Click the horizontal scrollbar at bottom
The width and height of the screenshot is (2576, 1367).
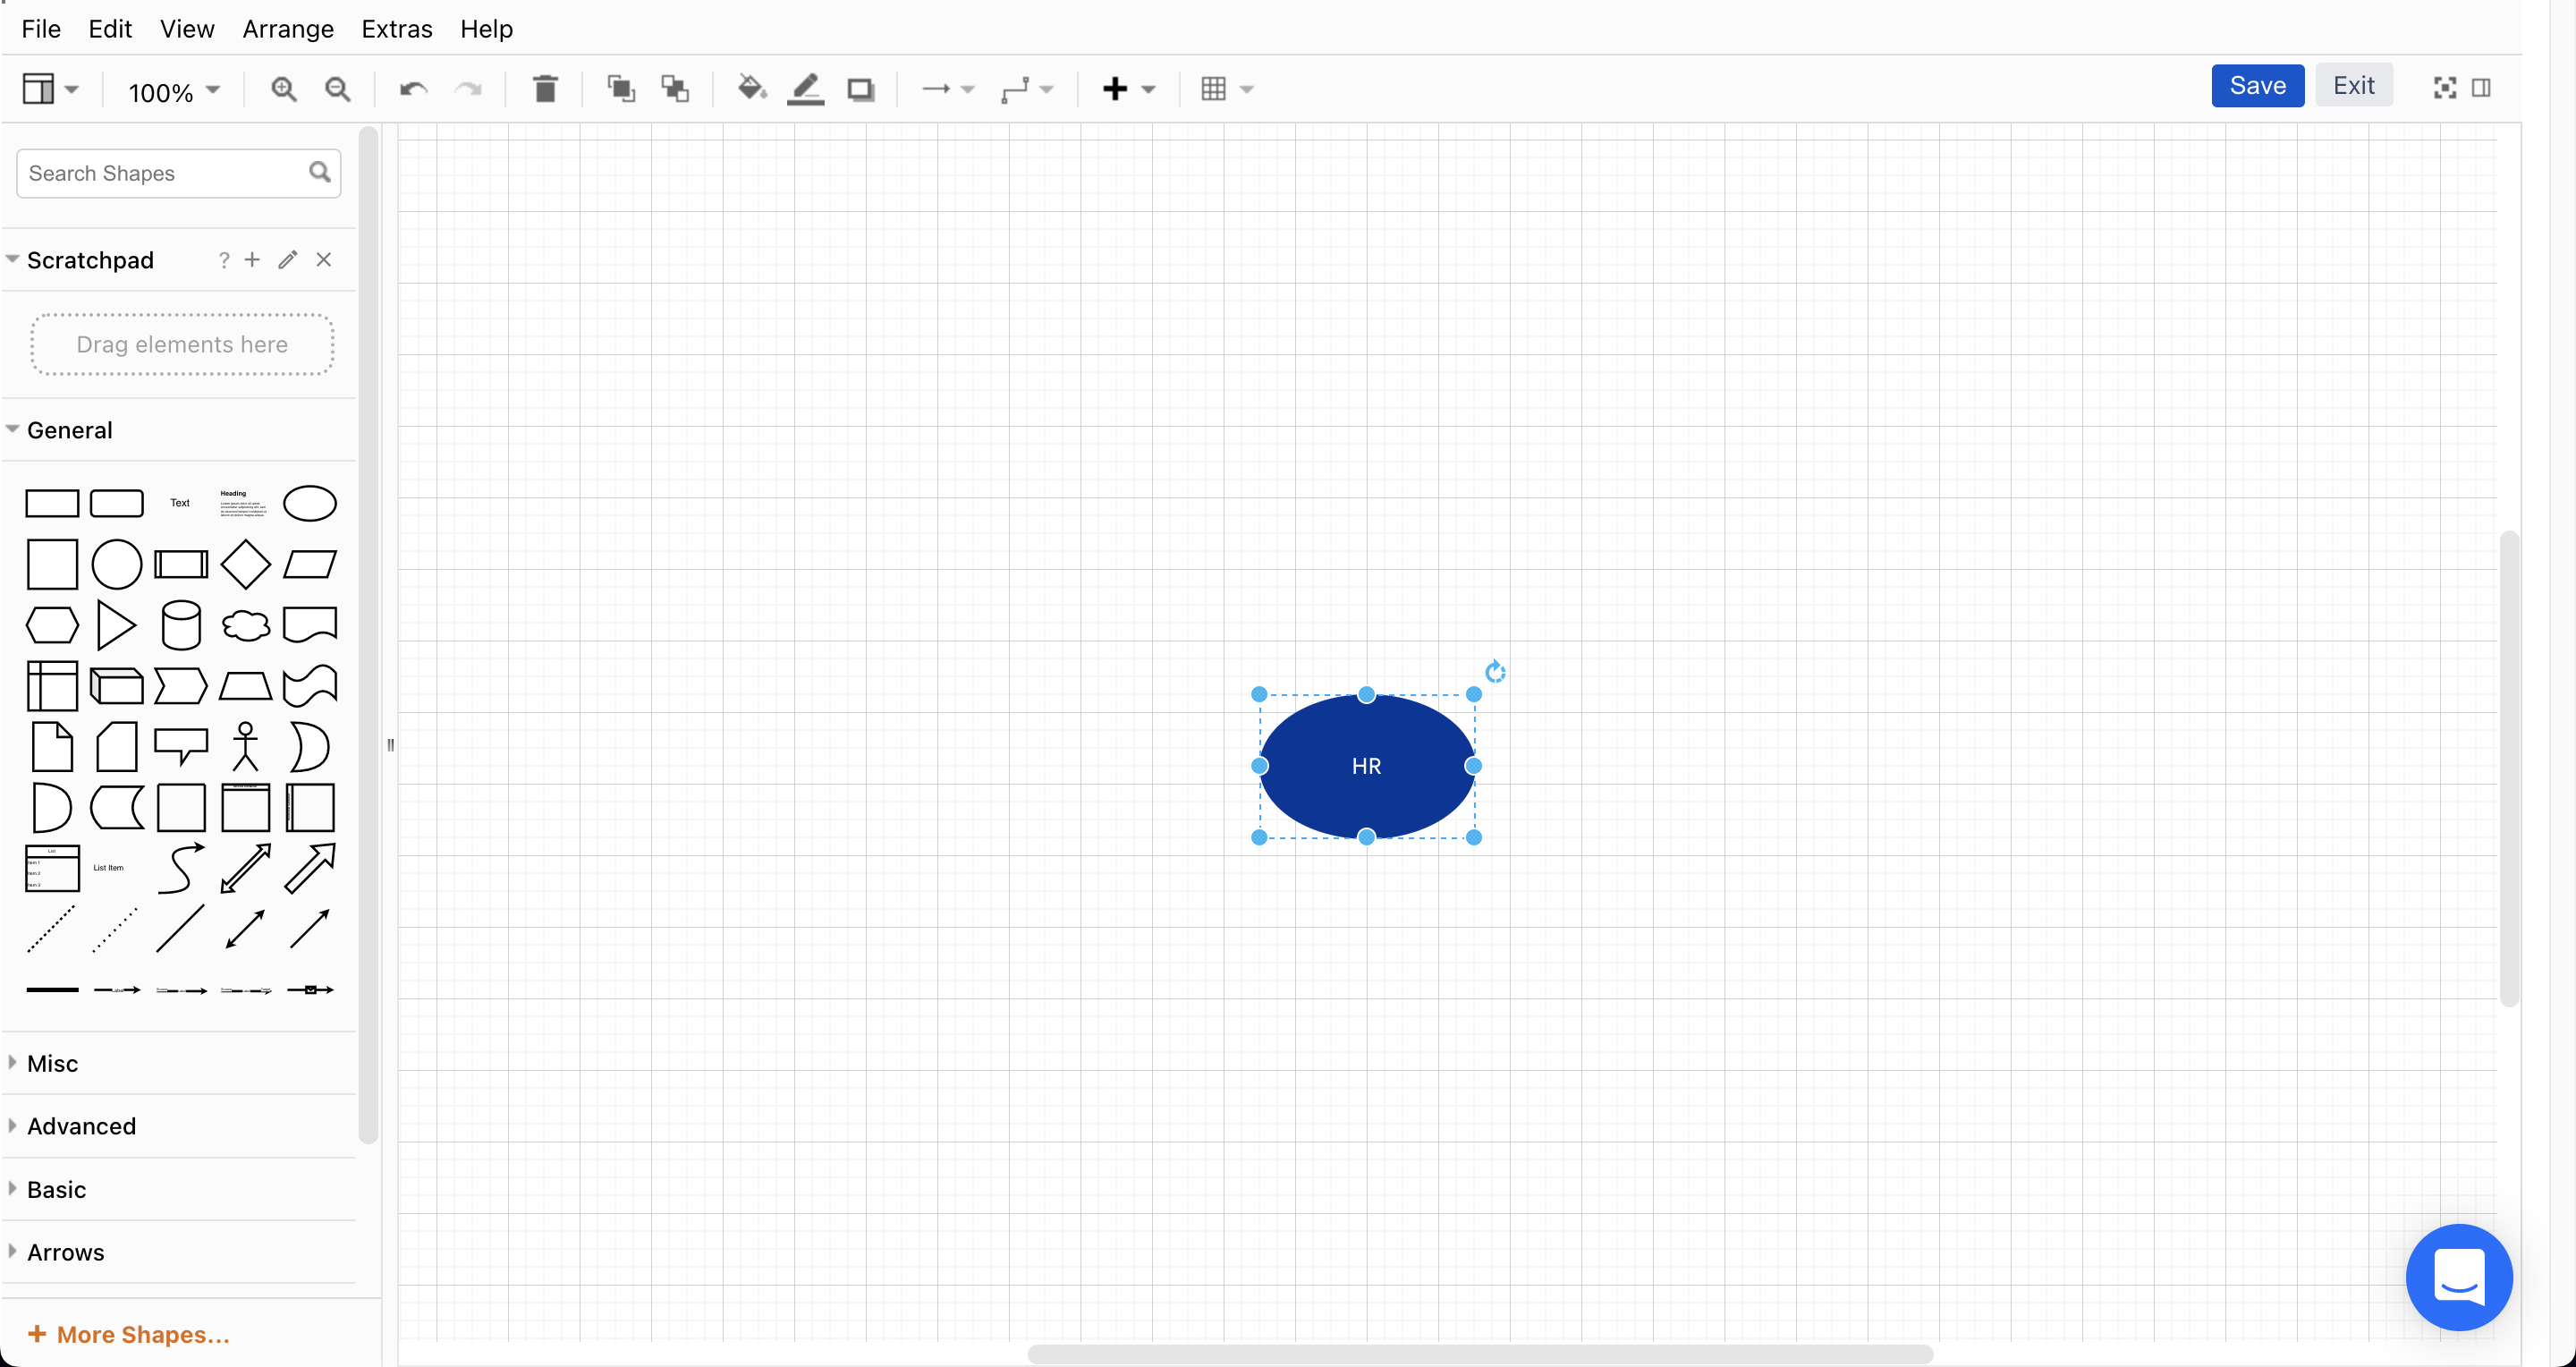(1479, 1353)
